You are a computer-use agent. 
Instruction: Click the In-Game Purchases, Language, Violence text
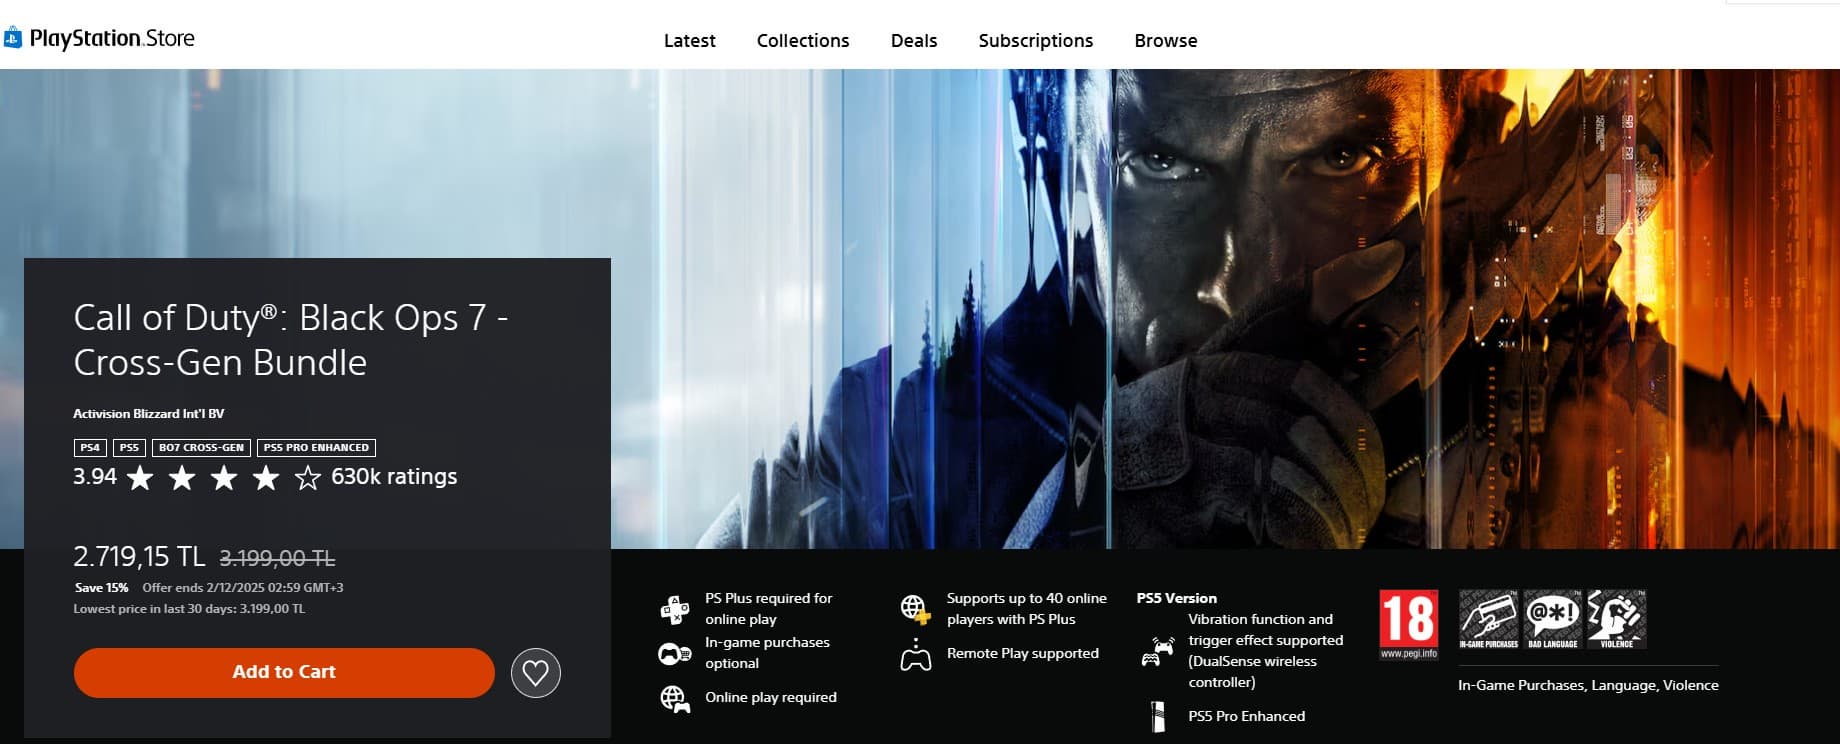[x=1588, y=686]
